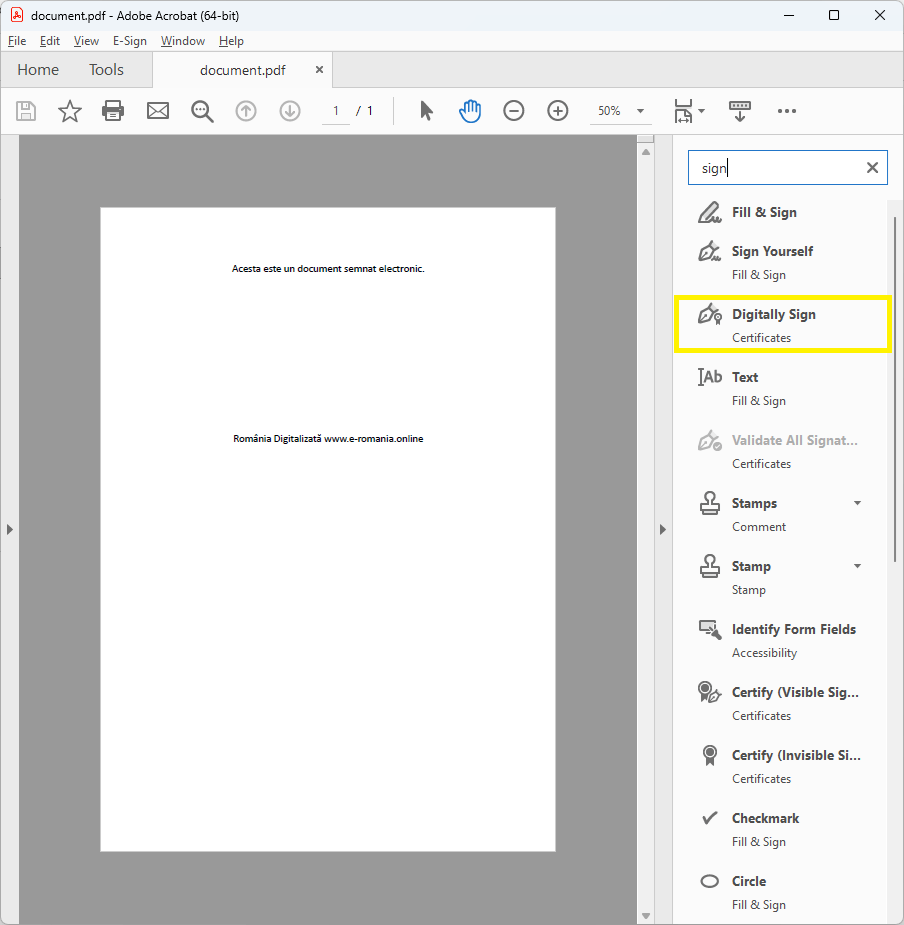
Task: Open the E-Sign menu
Action: pos(129,41)
